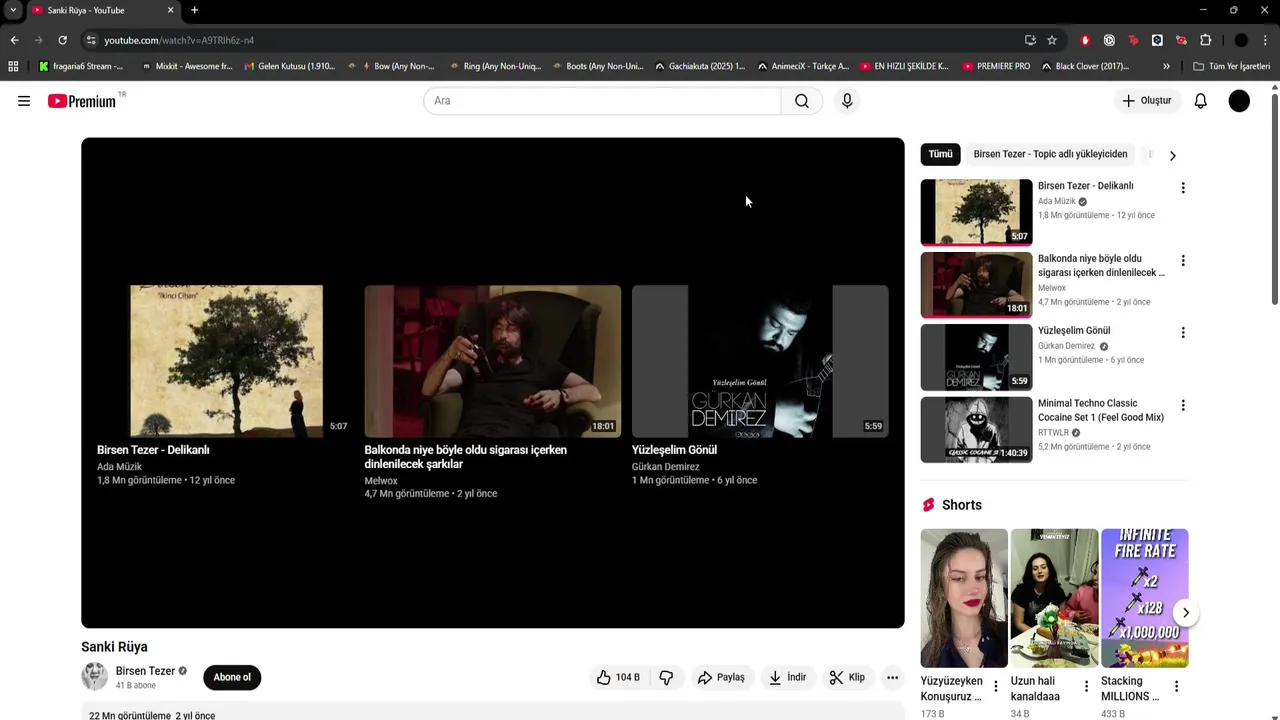Image resolution: width=1280 pixels, height=720 pixels.
Task: Open Yüzyüzeyken Konuşuruz short thumbnail
Action: 964,598
